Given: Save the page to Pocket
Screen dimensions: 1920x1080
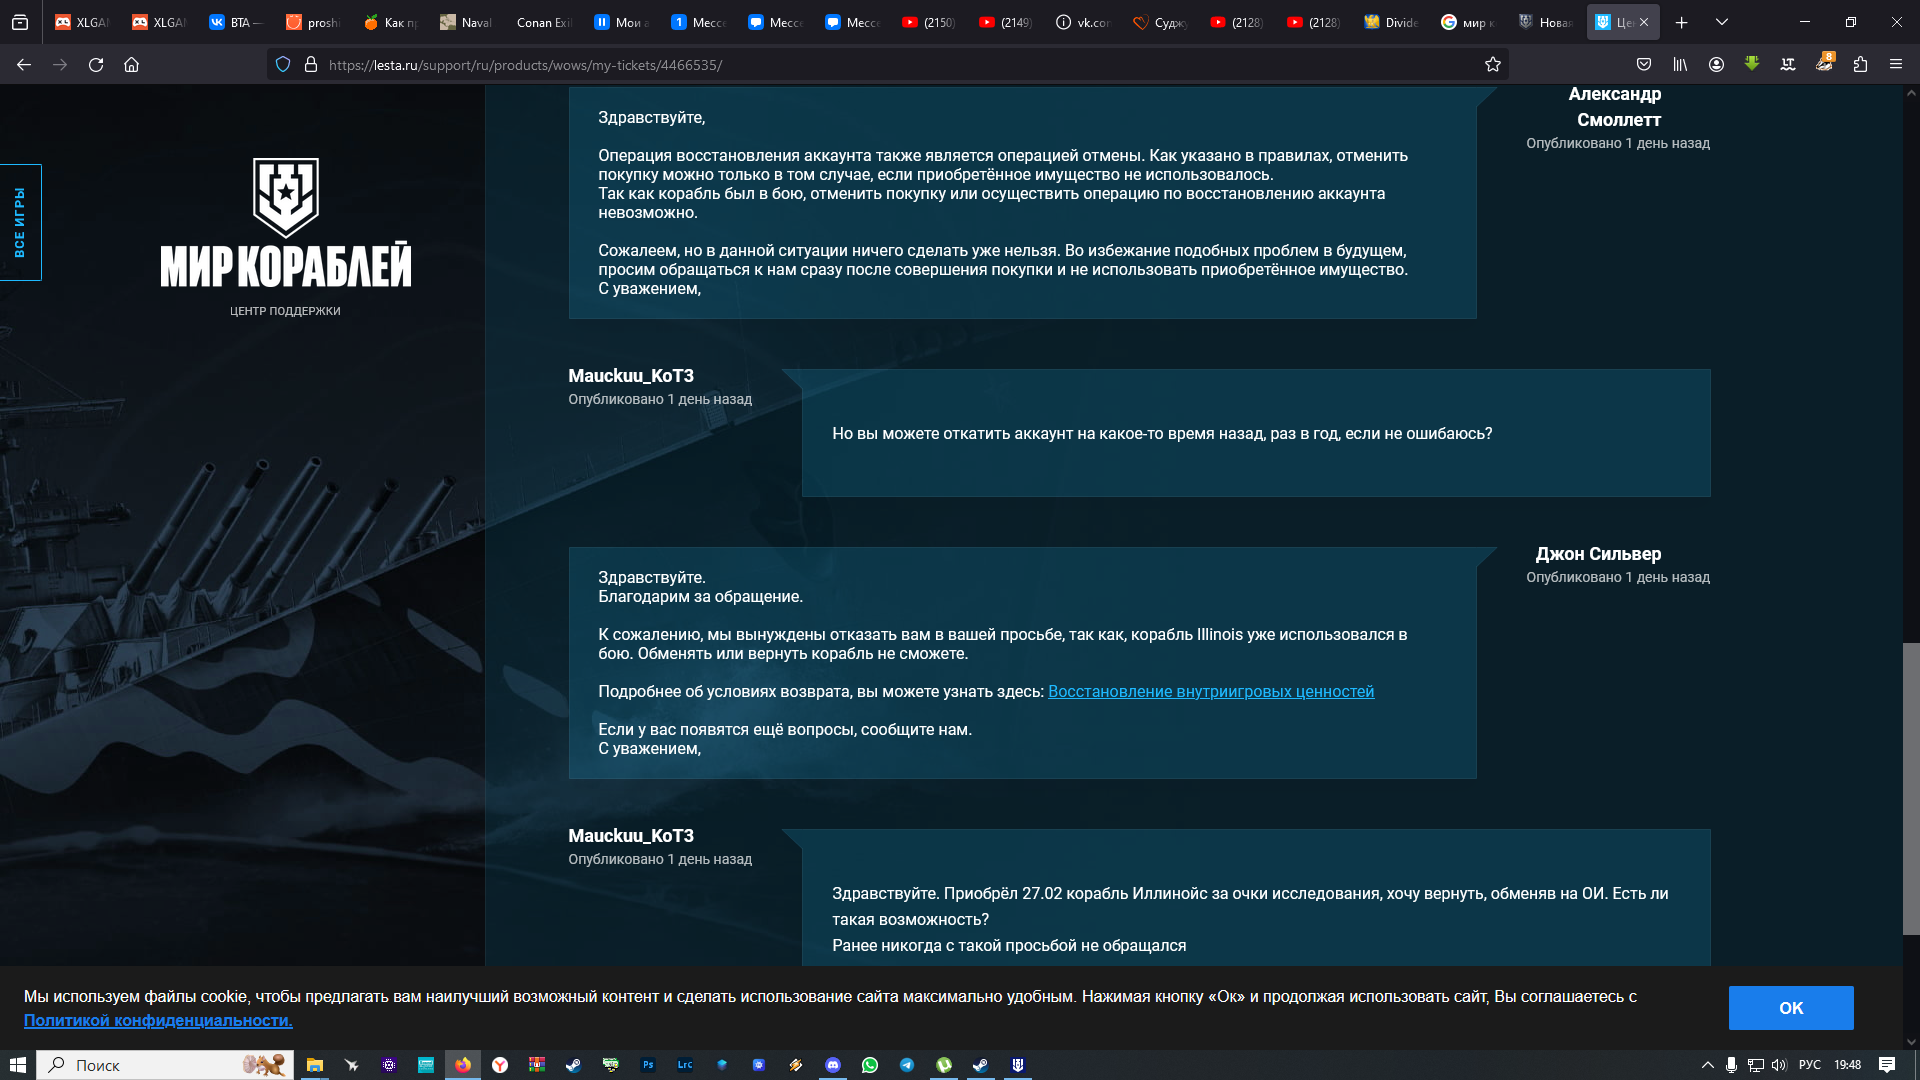Looking at the screenshot, I should tap(1644, 65).
